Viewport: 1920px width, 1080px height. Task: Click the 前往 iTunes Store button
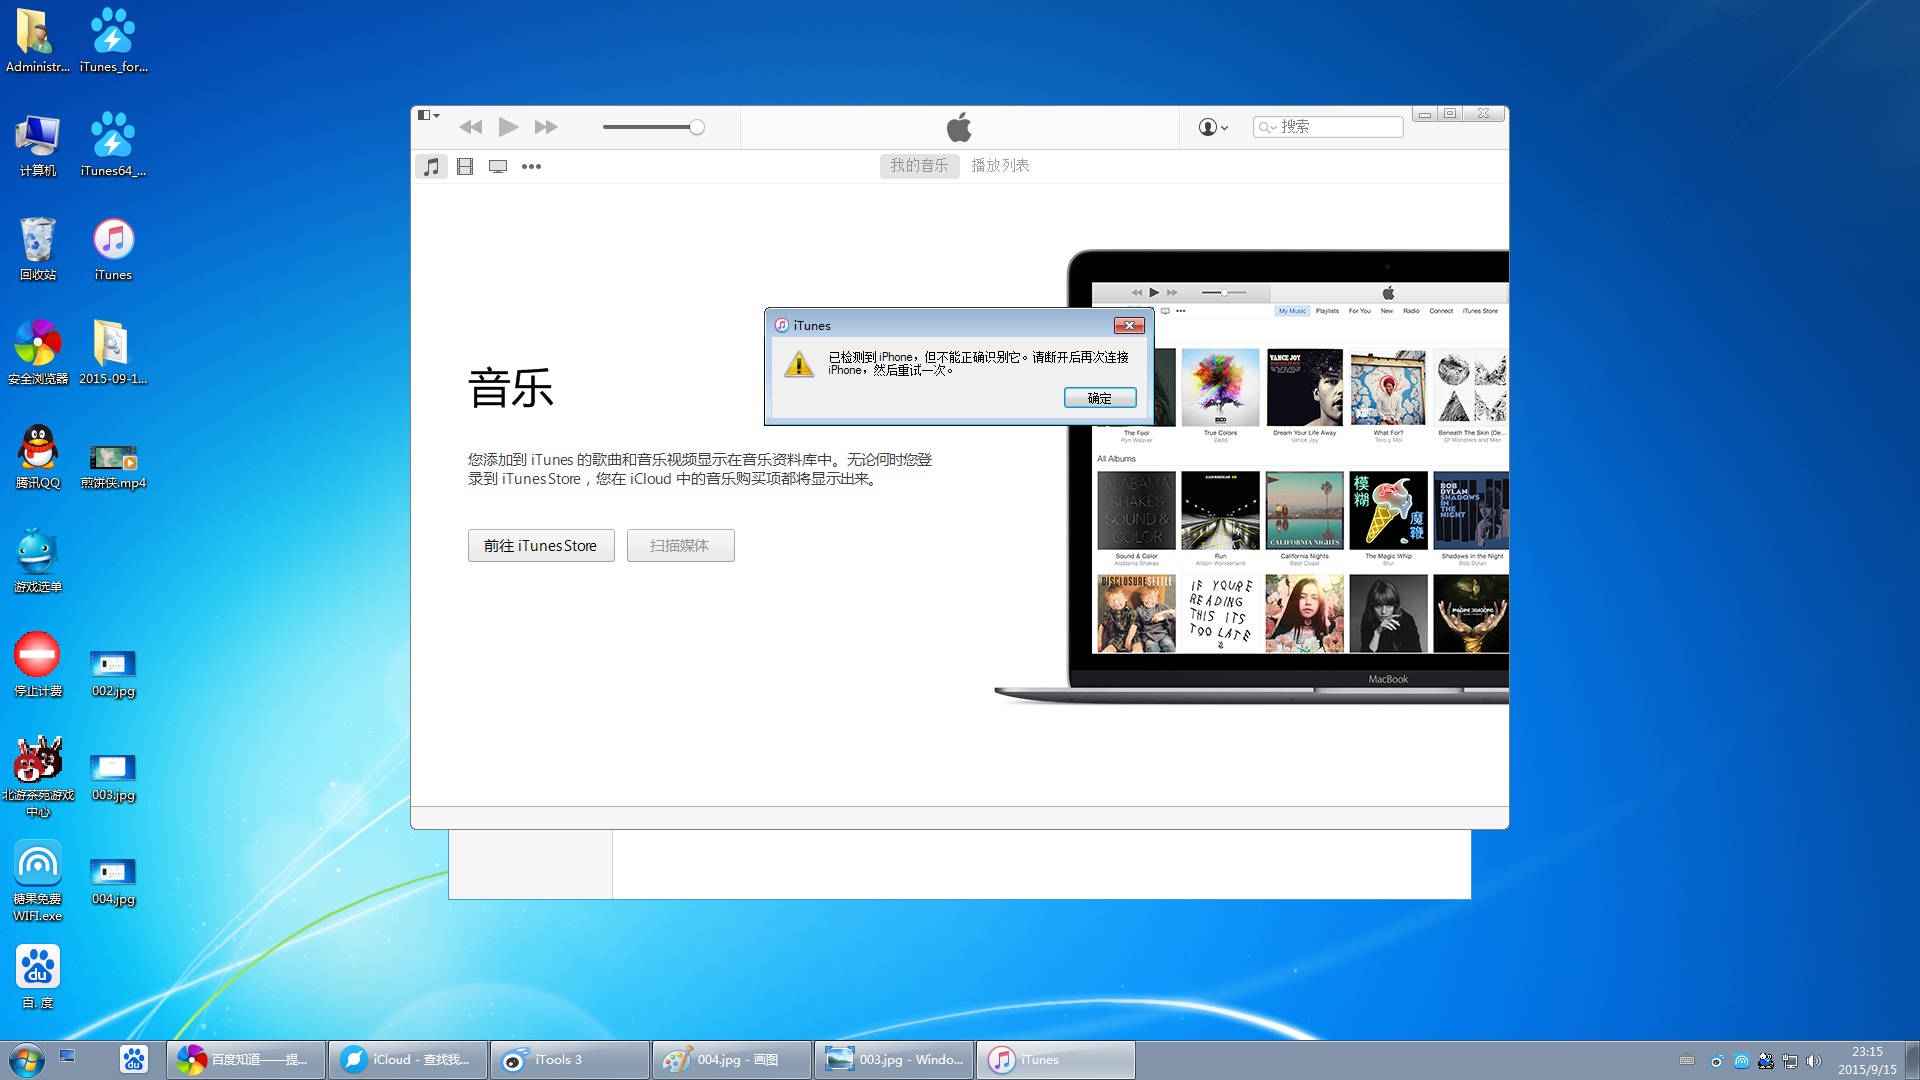coord(540,545)
